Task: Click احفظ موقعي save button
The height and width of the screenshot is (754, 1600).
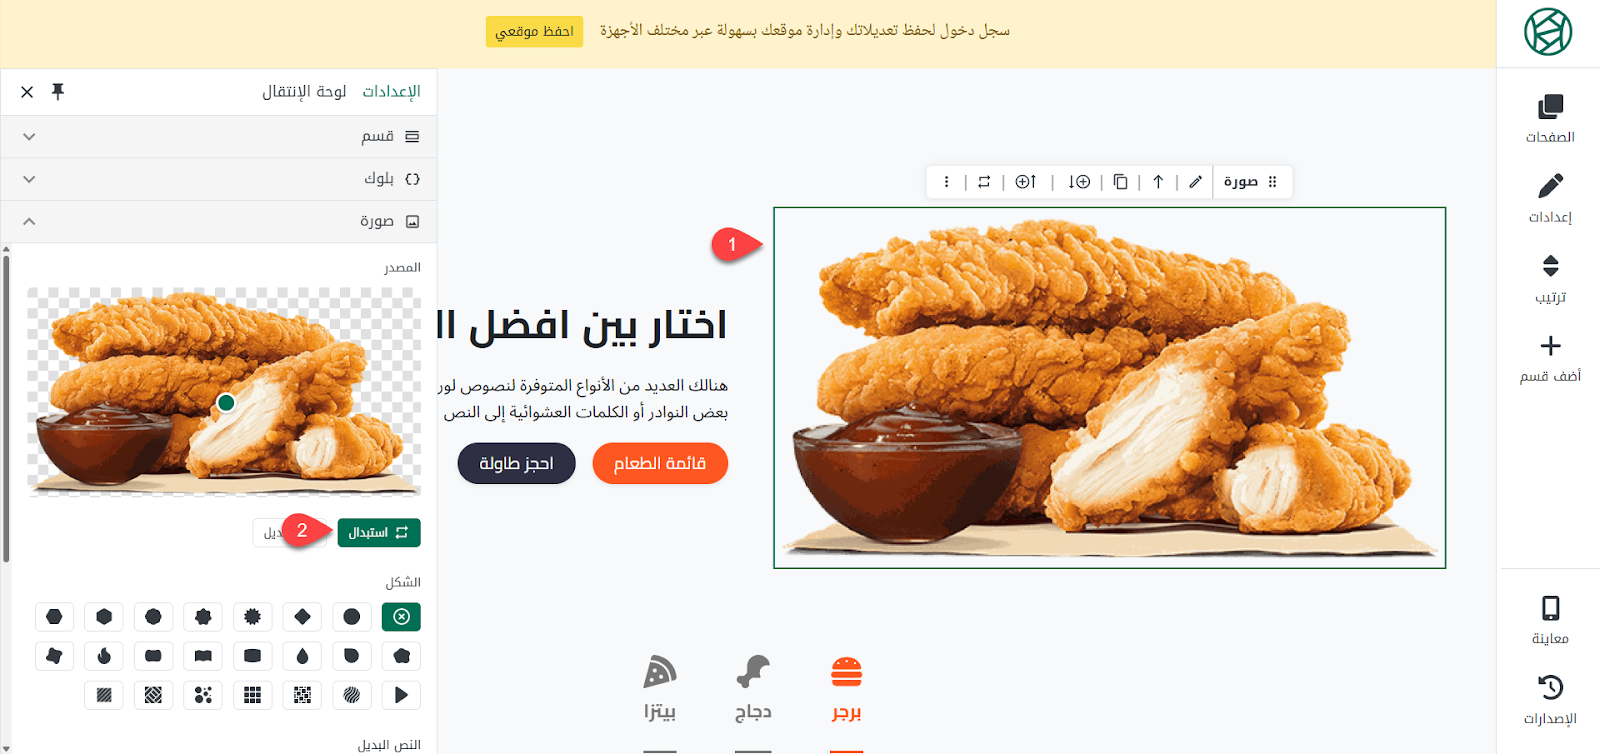Action: pyautogui.click(x=534, y=31)
